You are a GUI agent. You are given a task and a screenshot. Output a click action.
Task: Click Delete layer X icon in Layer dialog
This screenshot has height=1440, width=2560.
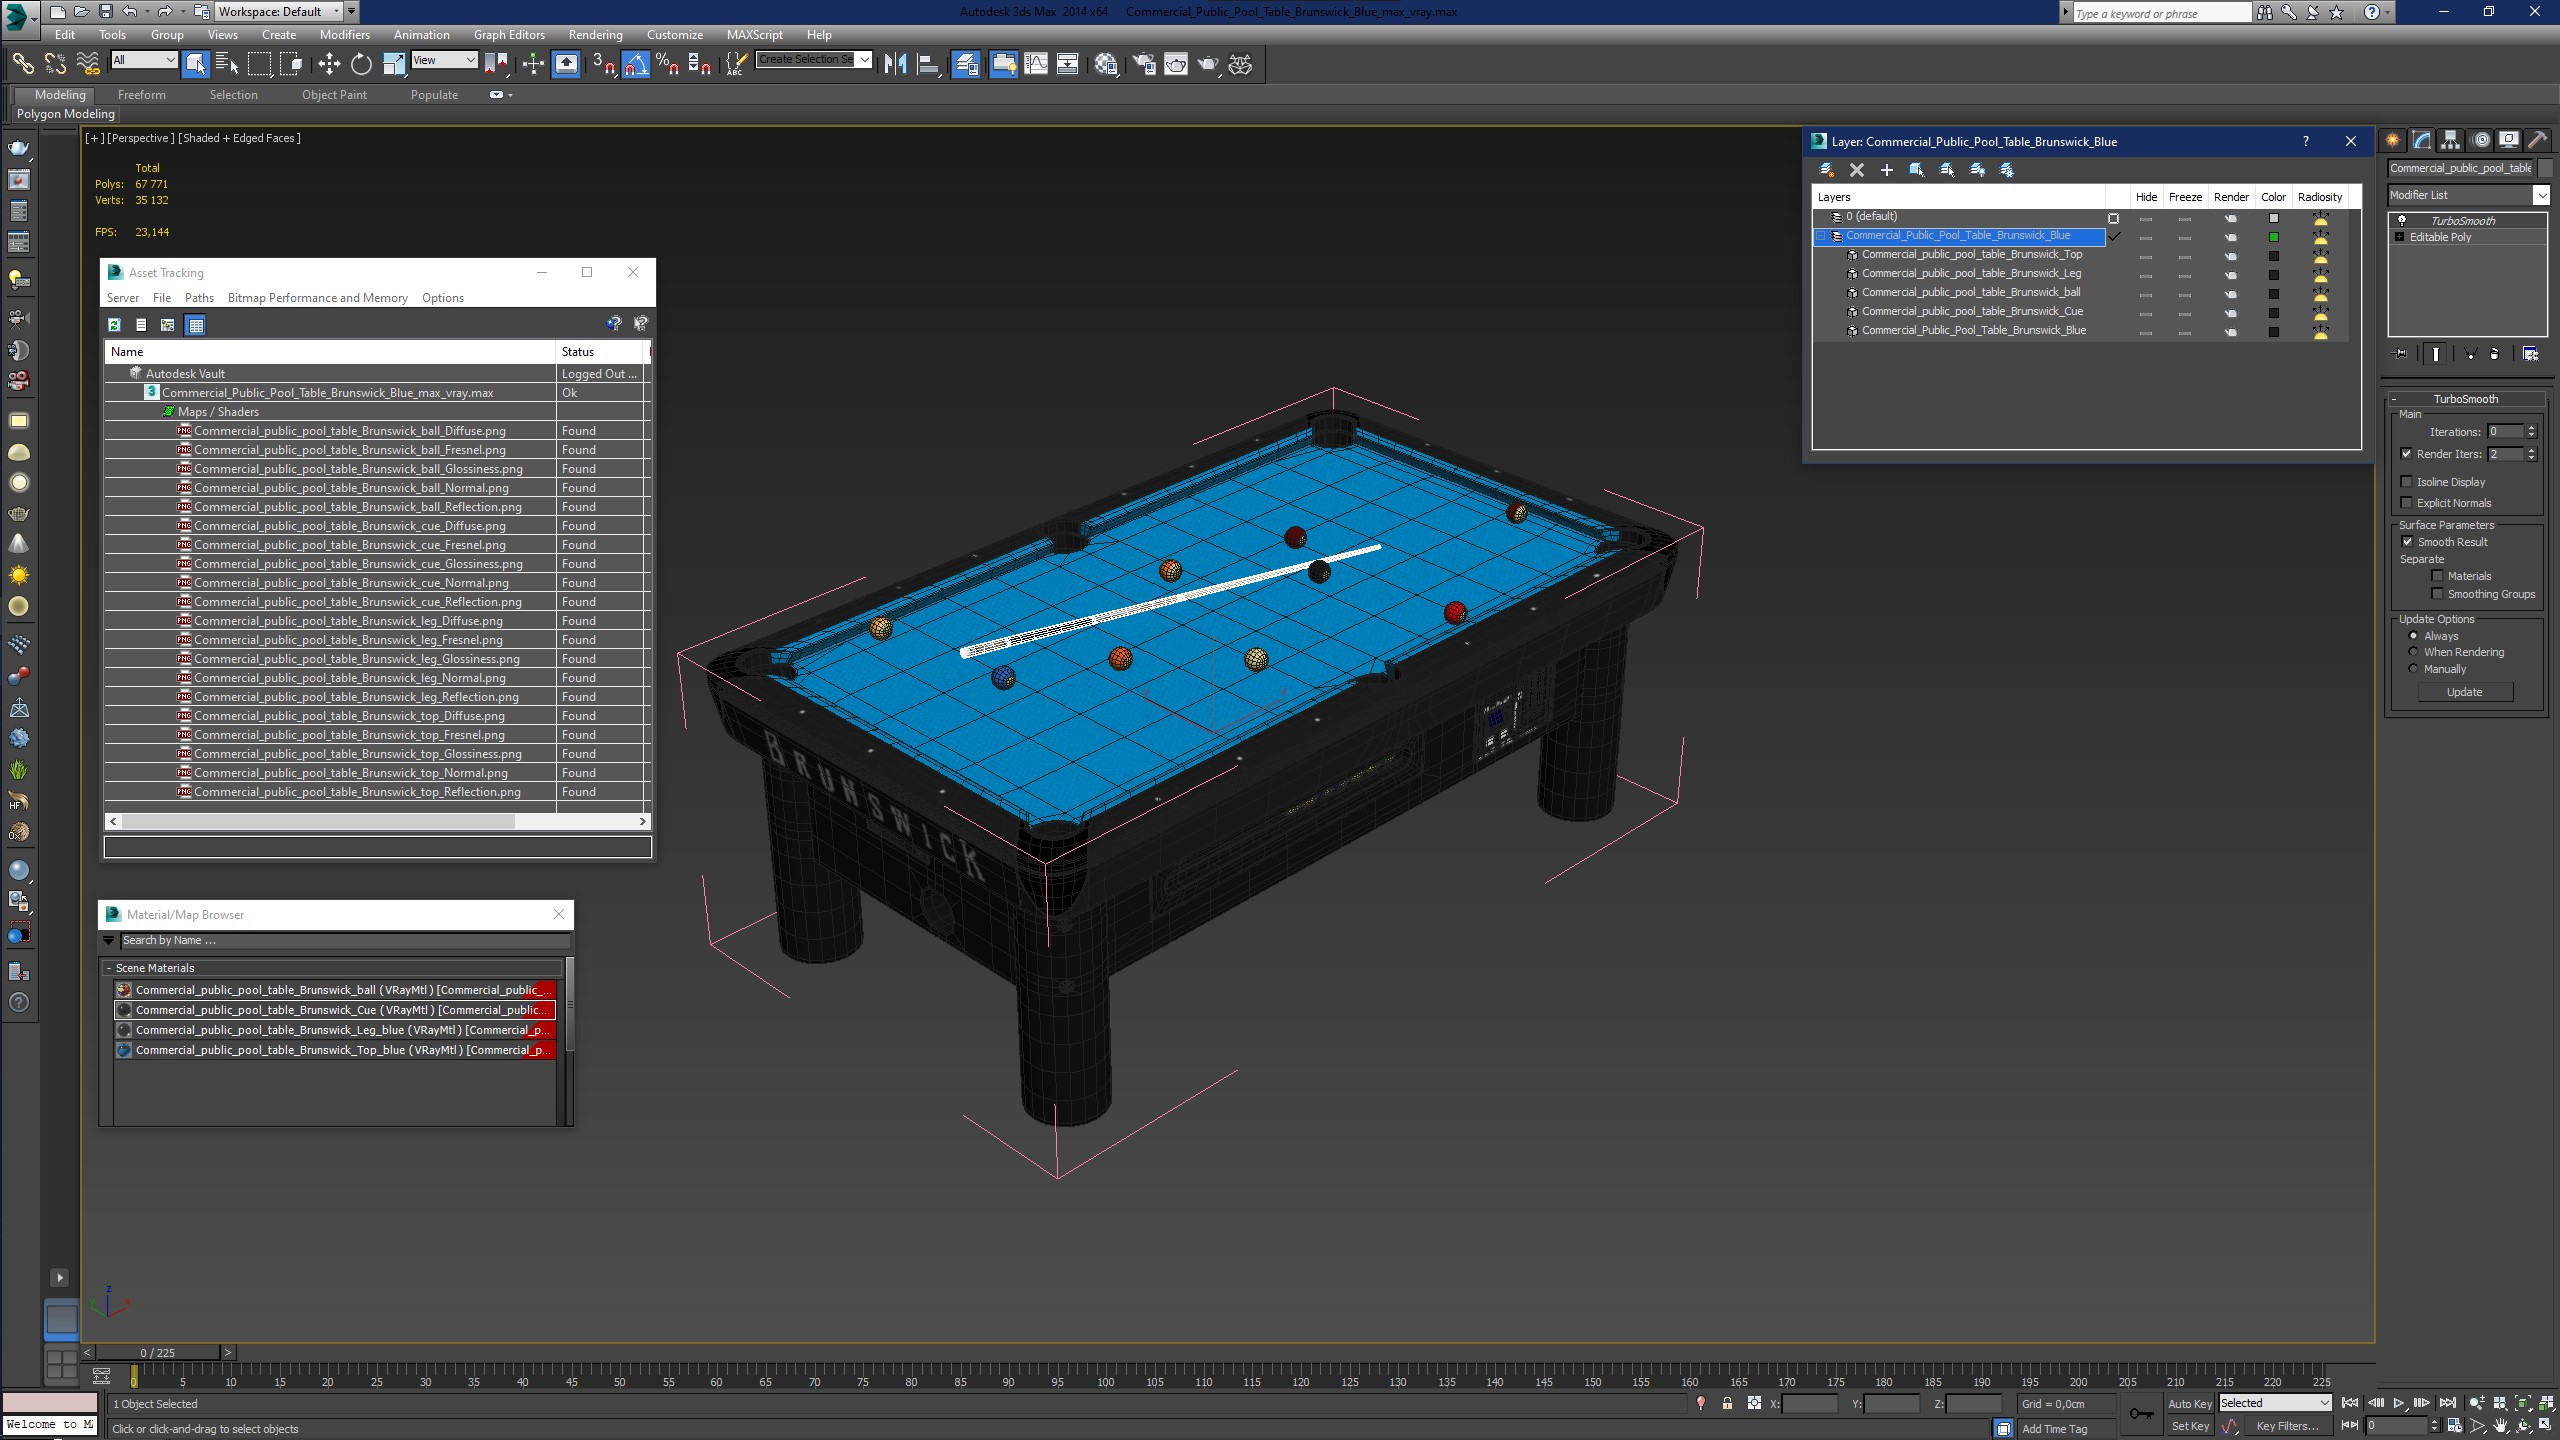tap(1857, 170)
